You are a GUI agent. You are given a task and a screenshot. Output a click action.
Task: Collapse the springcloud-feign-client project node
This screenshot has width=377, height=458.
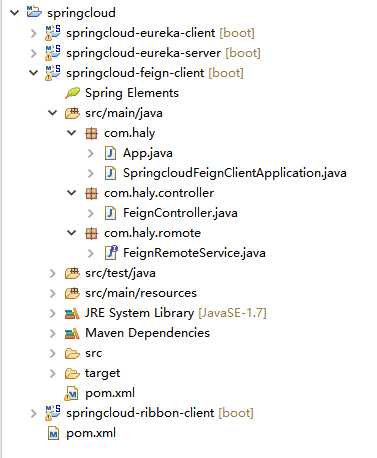point(34,72)
